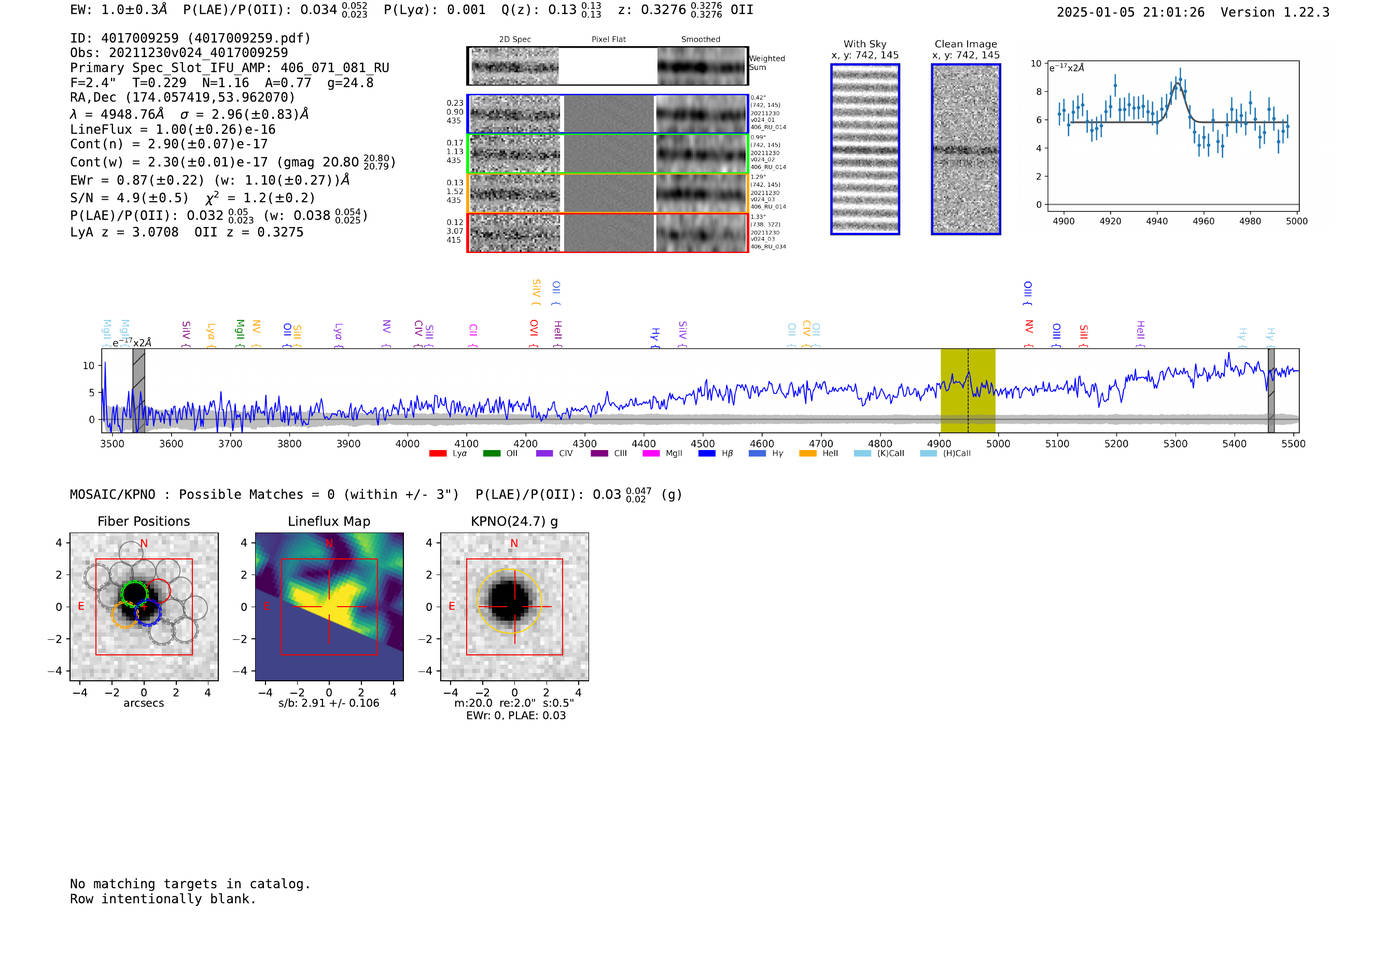Click the hatched gray band near 3550 Å
This screenshot has height=953, width=1400.
[139, 390]
